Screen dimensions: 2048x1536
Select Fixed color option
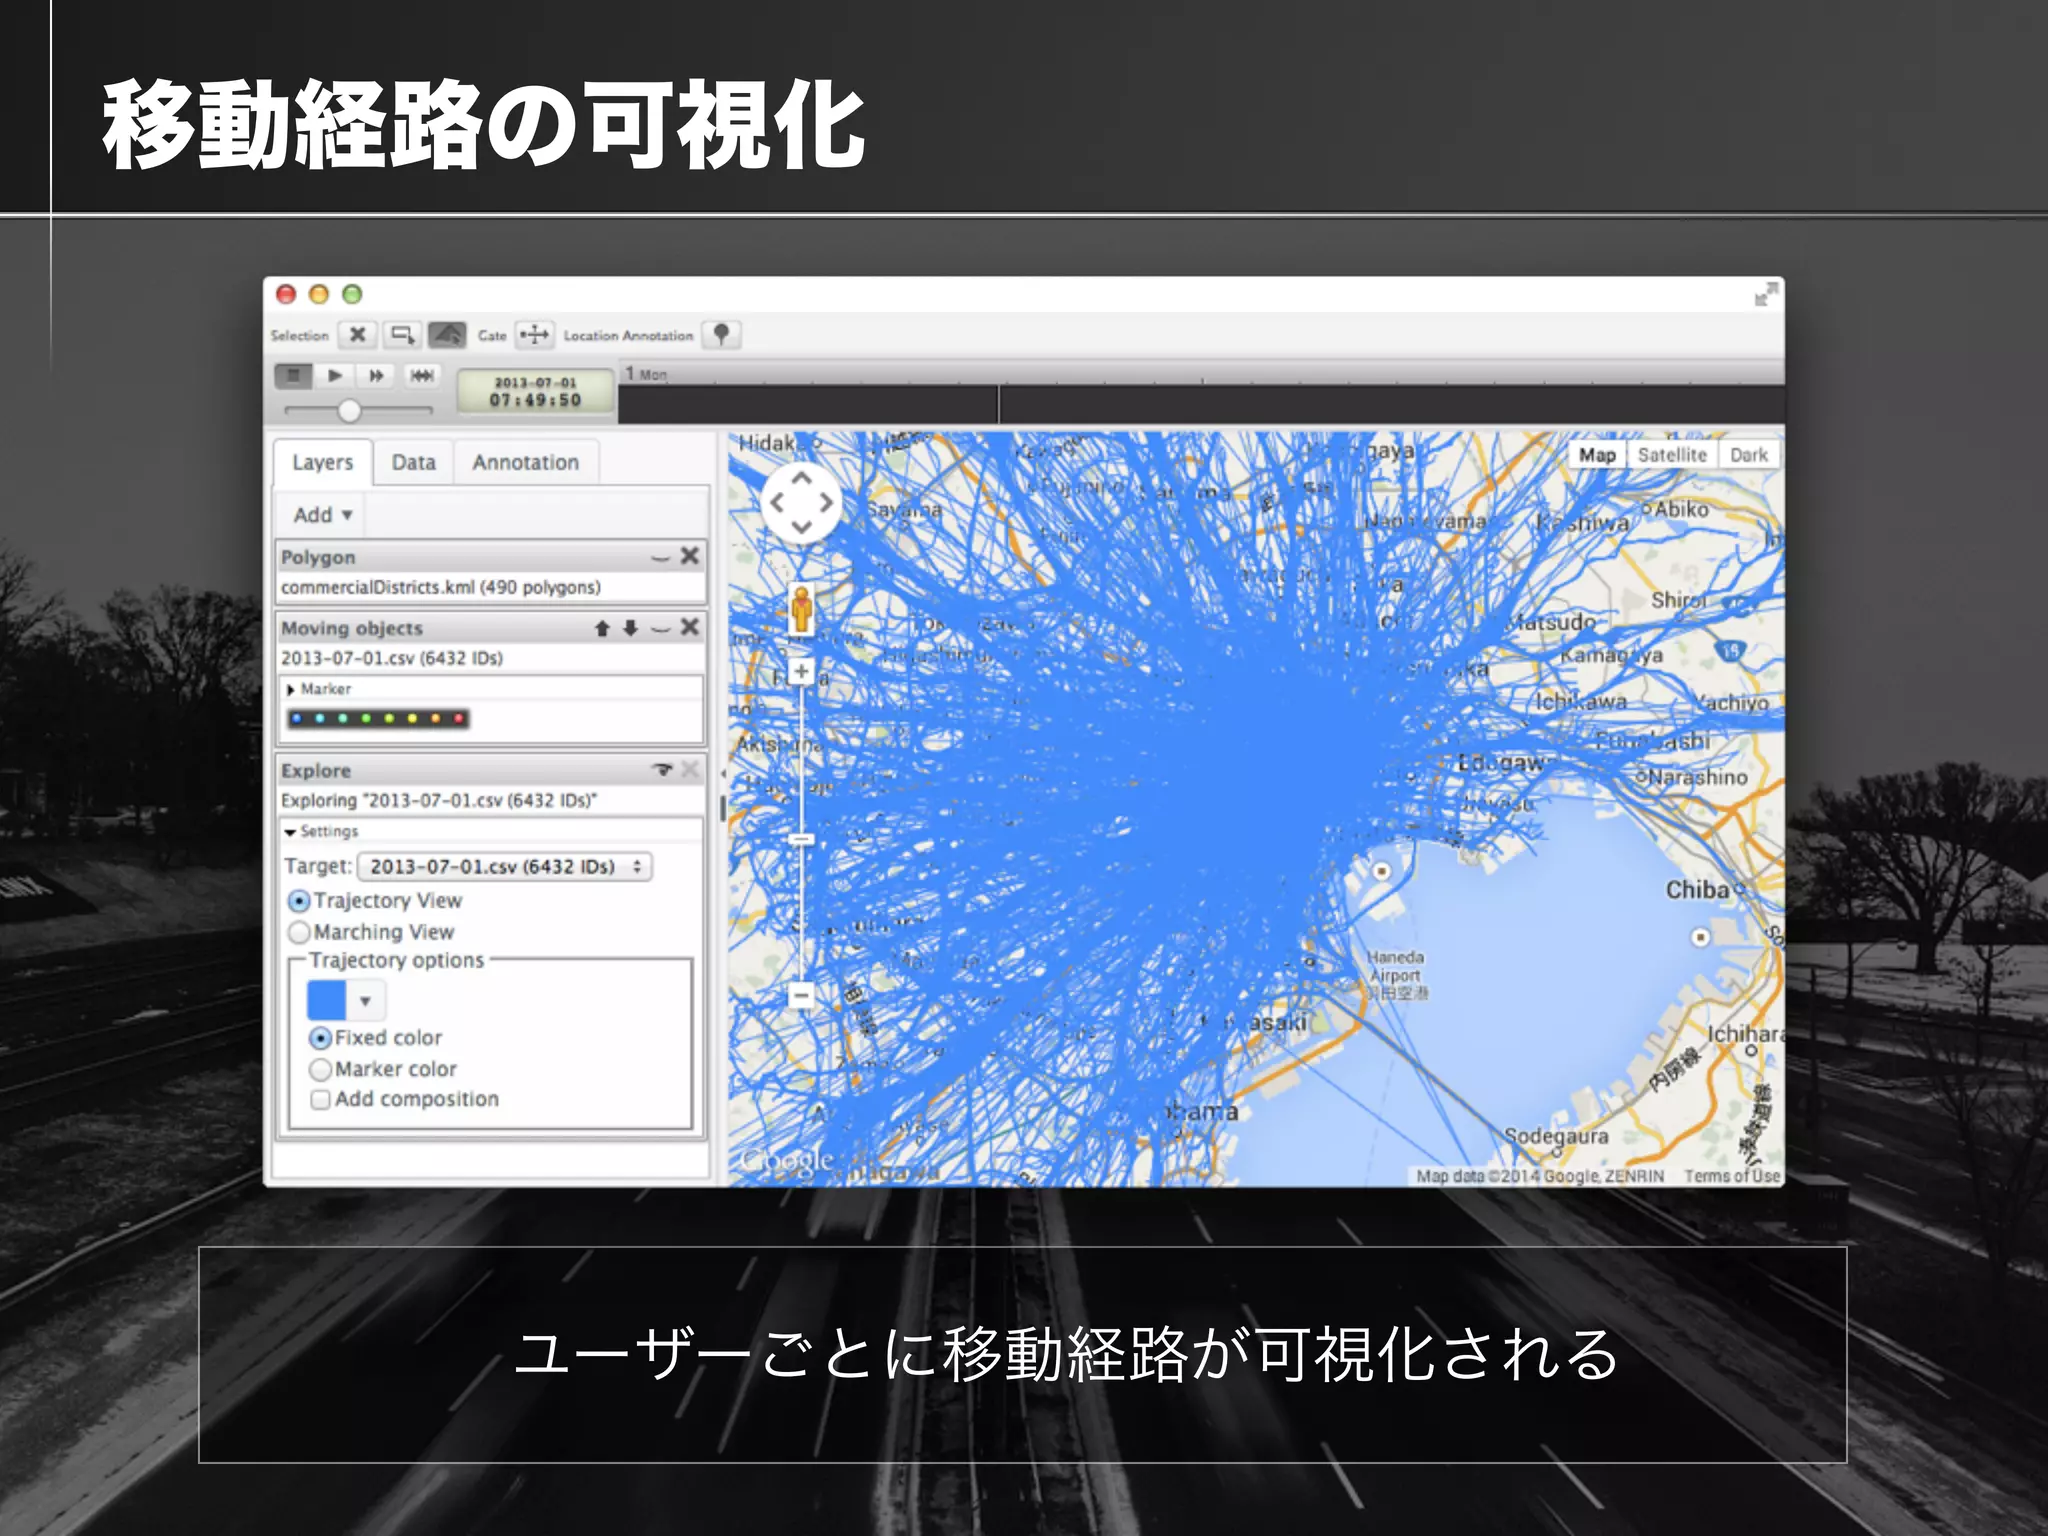pyautogui.click(x=320, y=1038)
